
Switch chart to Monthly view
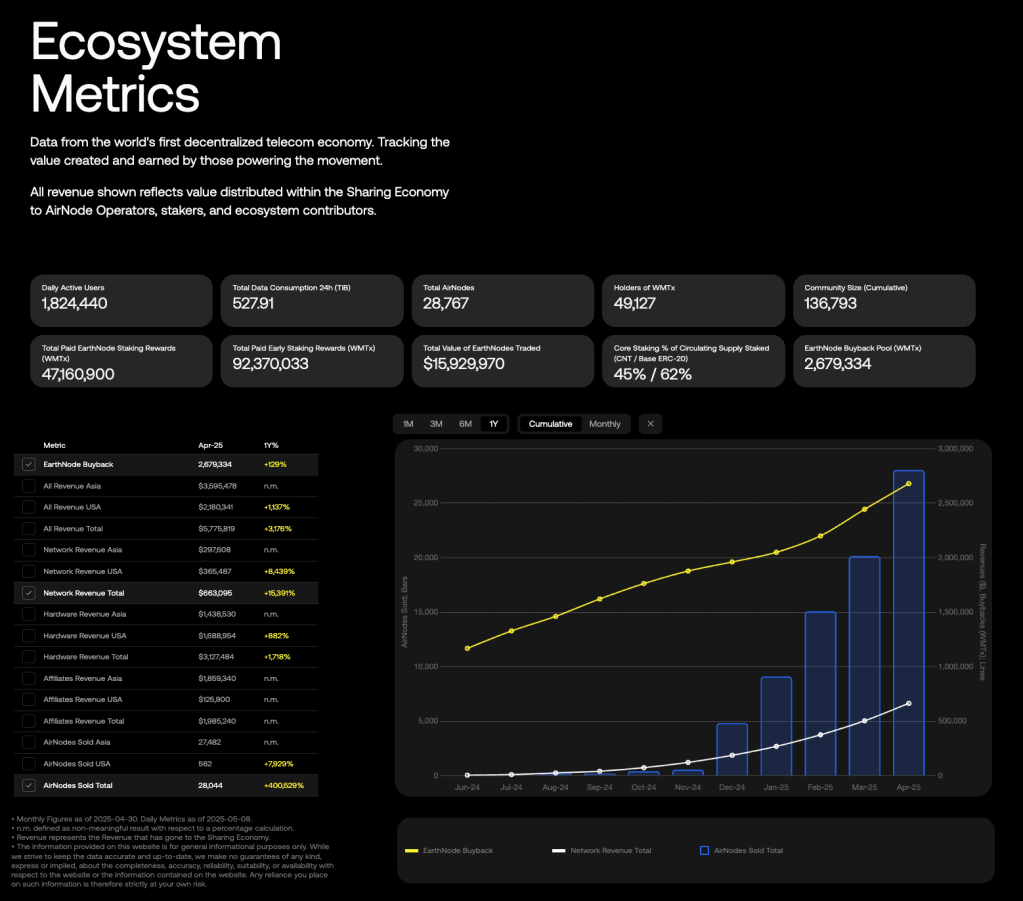pyautogui.click(x=604, y=424)
